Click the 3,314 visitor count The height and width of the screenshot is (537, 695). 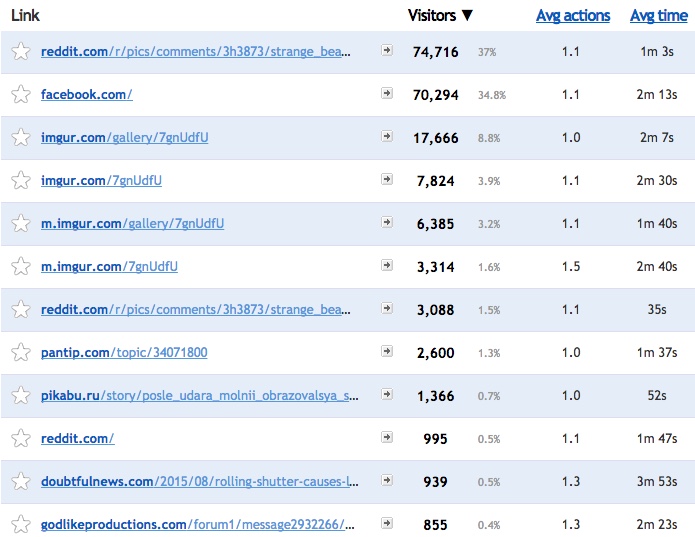pos(435,267)
